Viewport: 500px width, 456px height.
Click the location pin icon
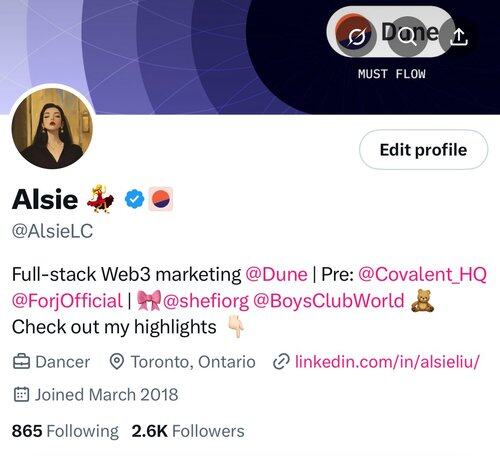click(x=117, y=362)
